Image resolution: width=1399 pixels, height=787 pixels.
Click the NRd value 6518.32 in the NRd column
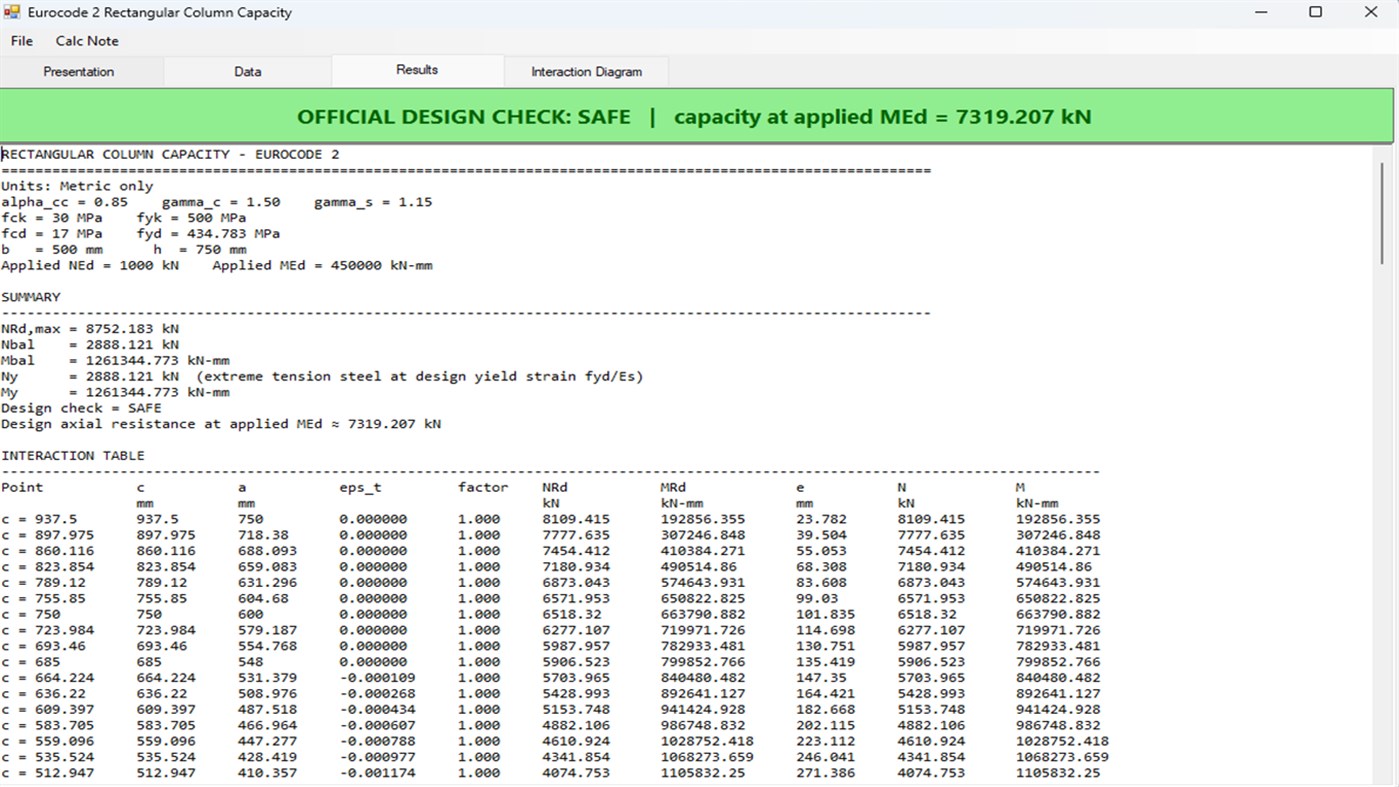(x=572, y=615)
